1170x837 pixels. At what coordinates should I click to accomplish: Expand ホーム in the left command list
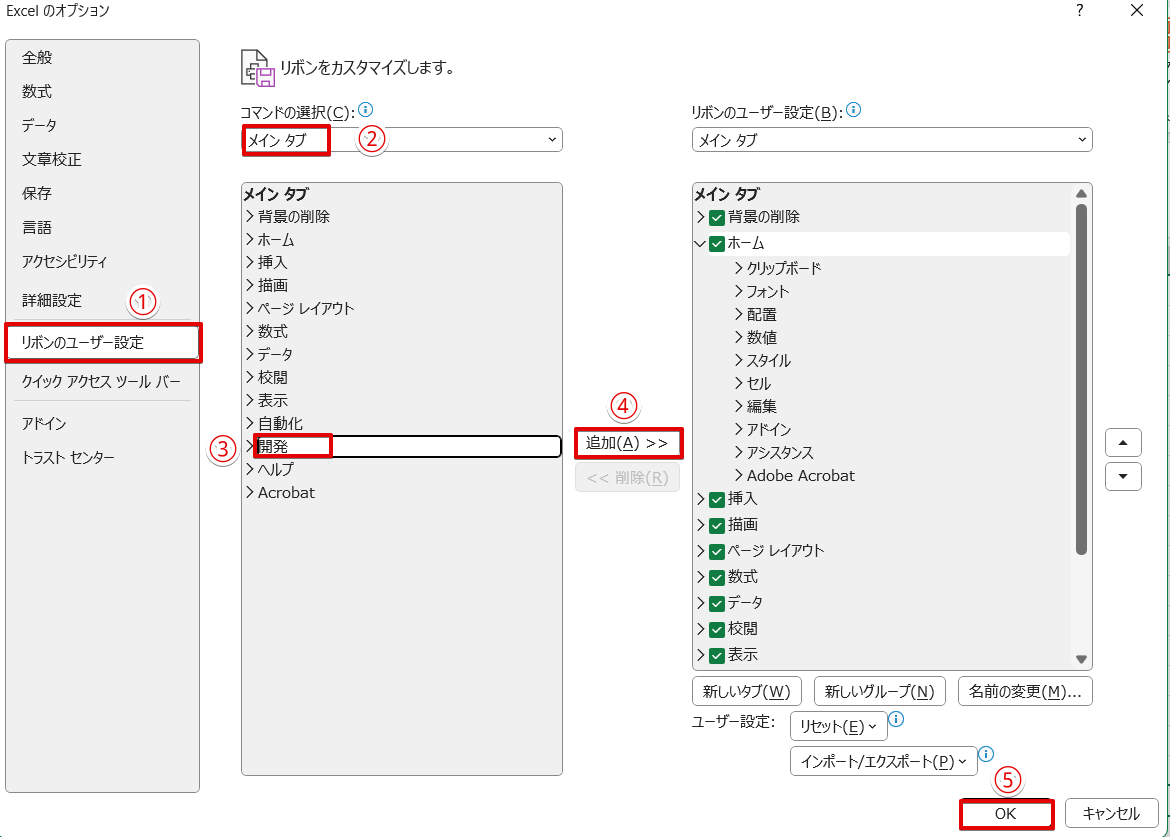tap(250, 239)
